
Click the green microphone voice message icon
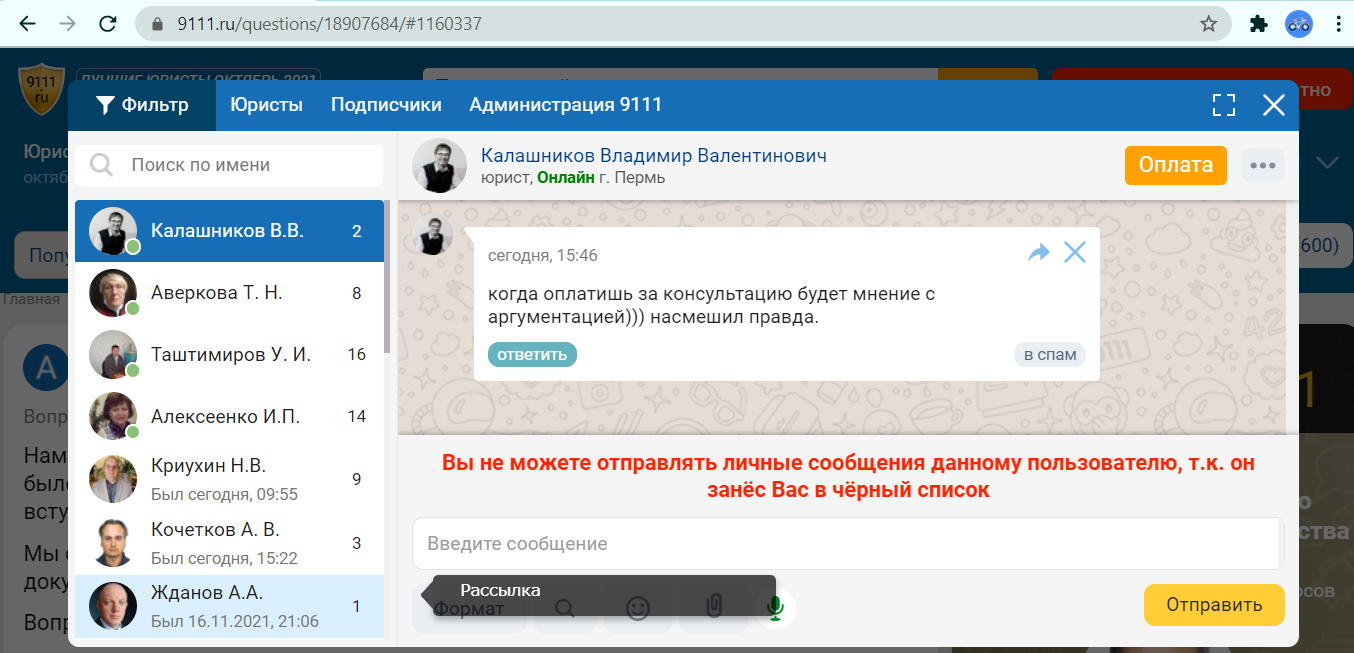[x=773, y=606]
